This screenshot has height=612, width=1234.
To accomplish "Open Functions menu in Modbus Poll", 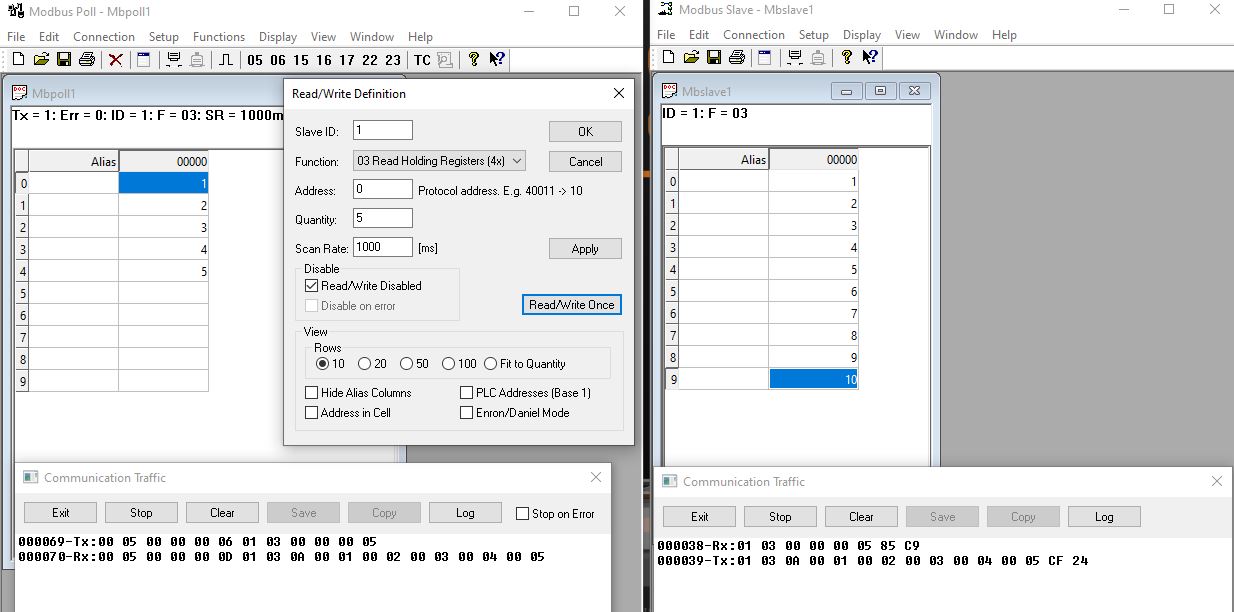I will click(219, 37).
